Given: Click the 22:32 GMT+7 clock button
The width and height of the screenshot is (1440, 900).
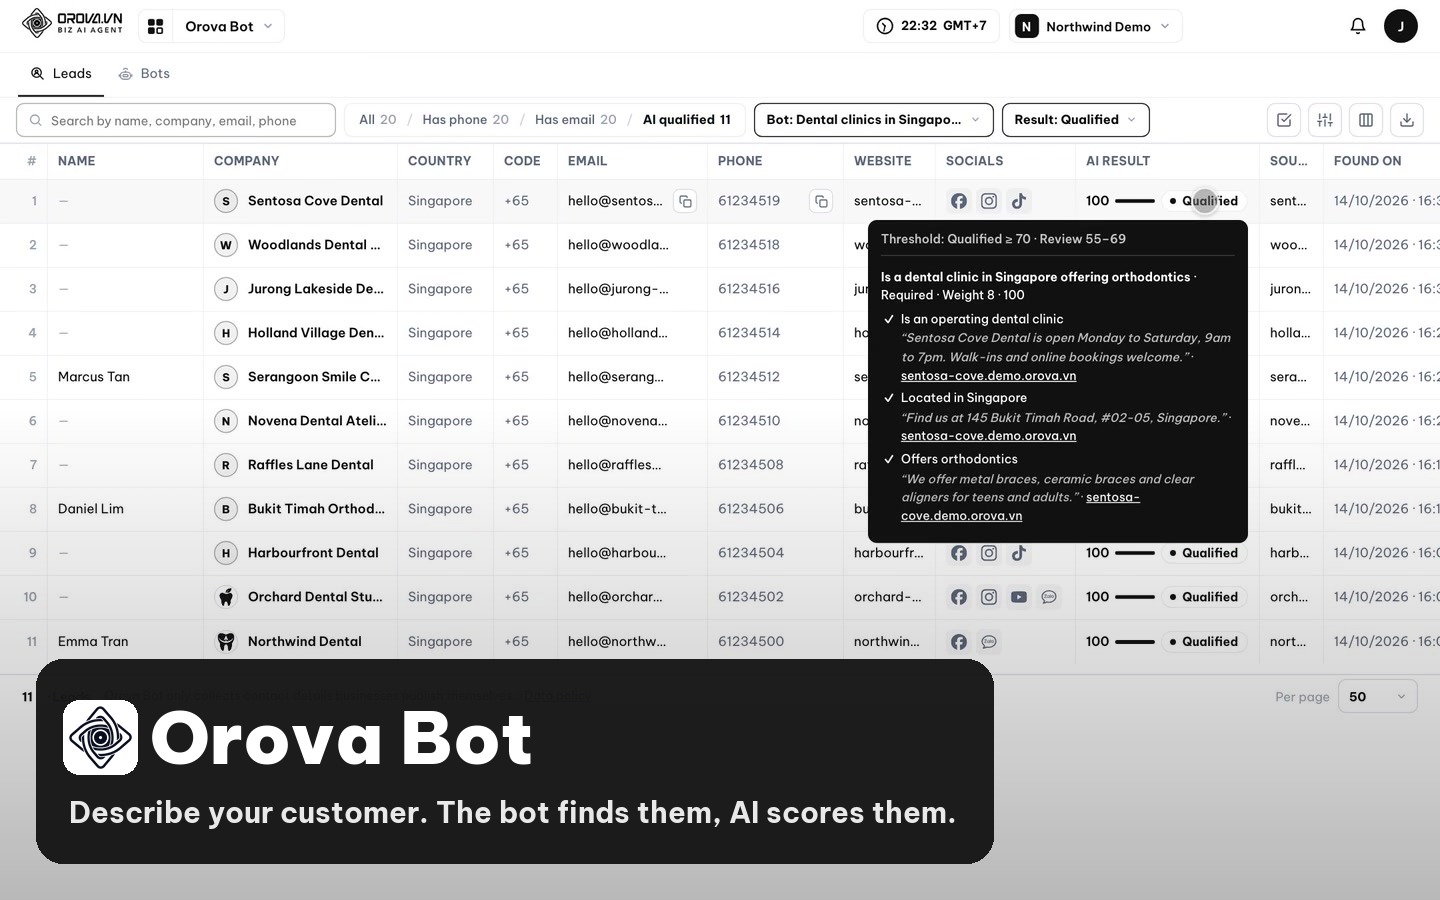Looking at the screenshot, I should click(931, 26).
